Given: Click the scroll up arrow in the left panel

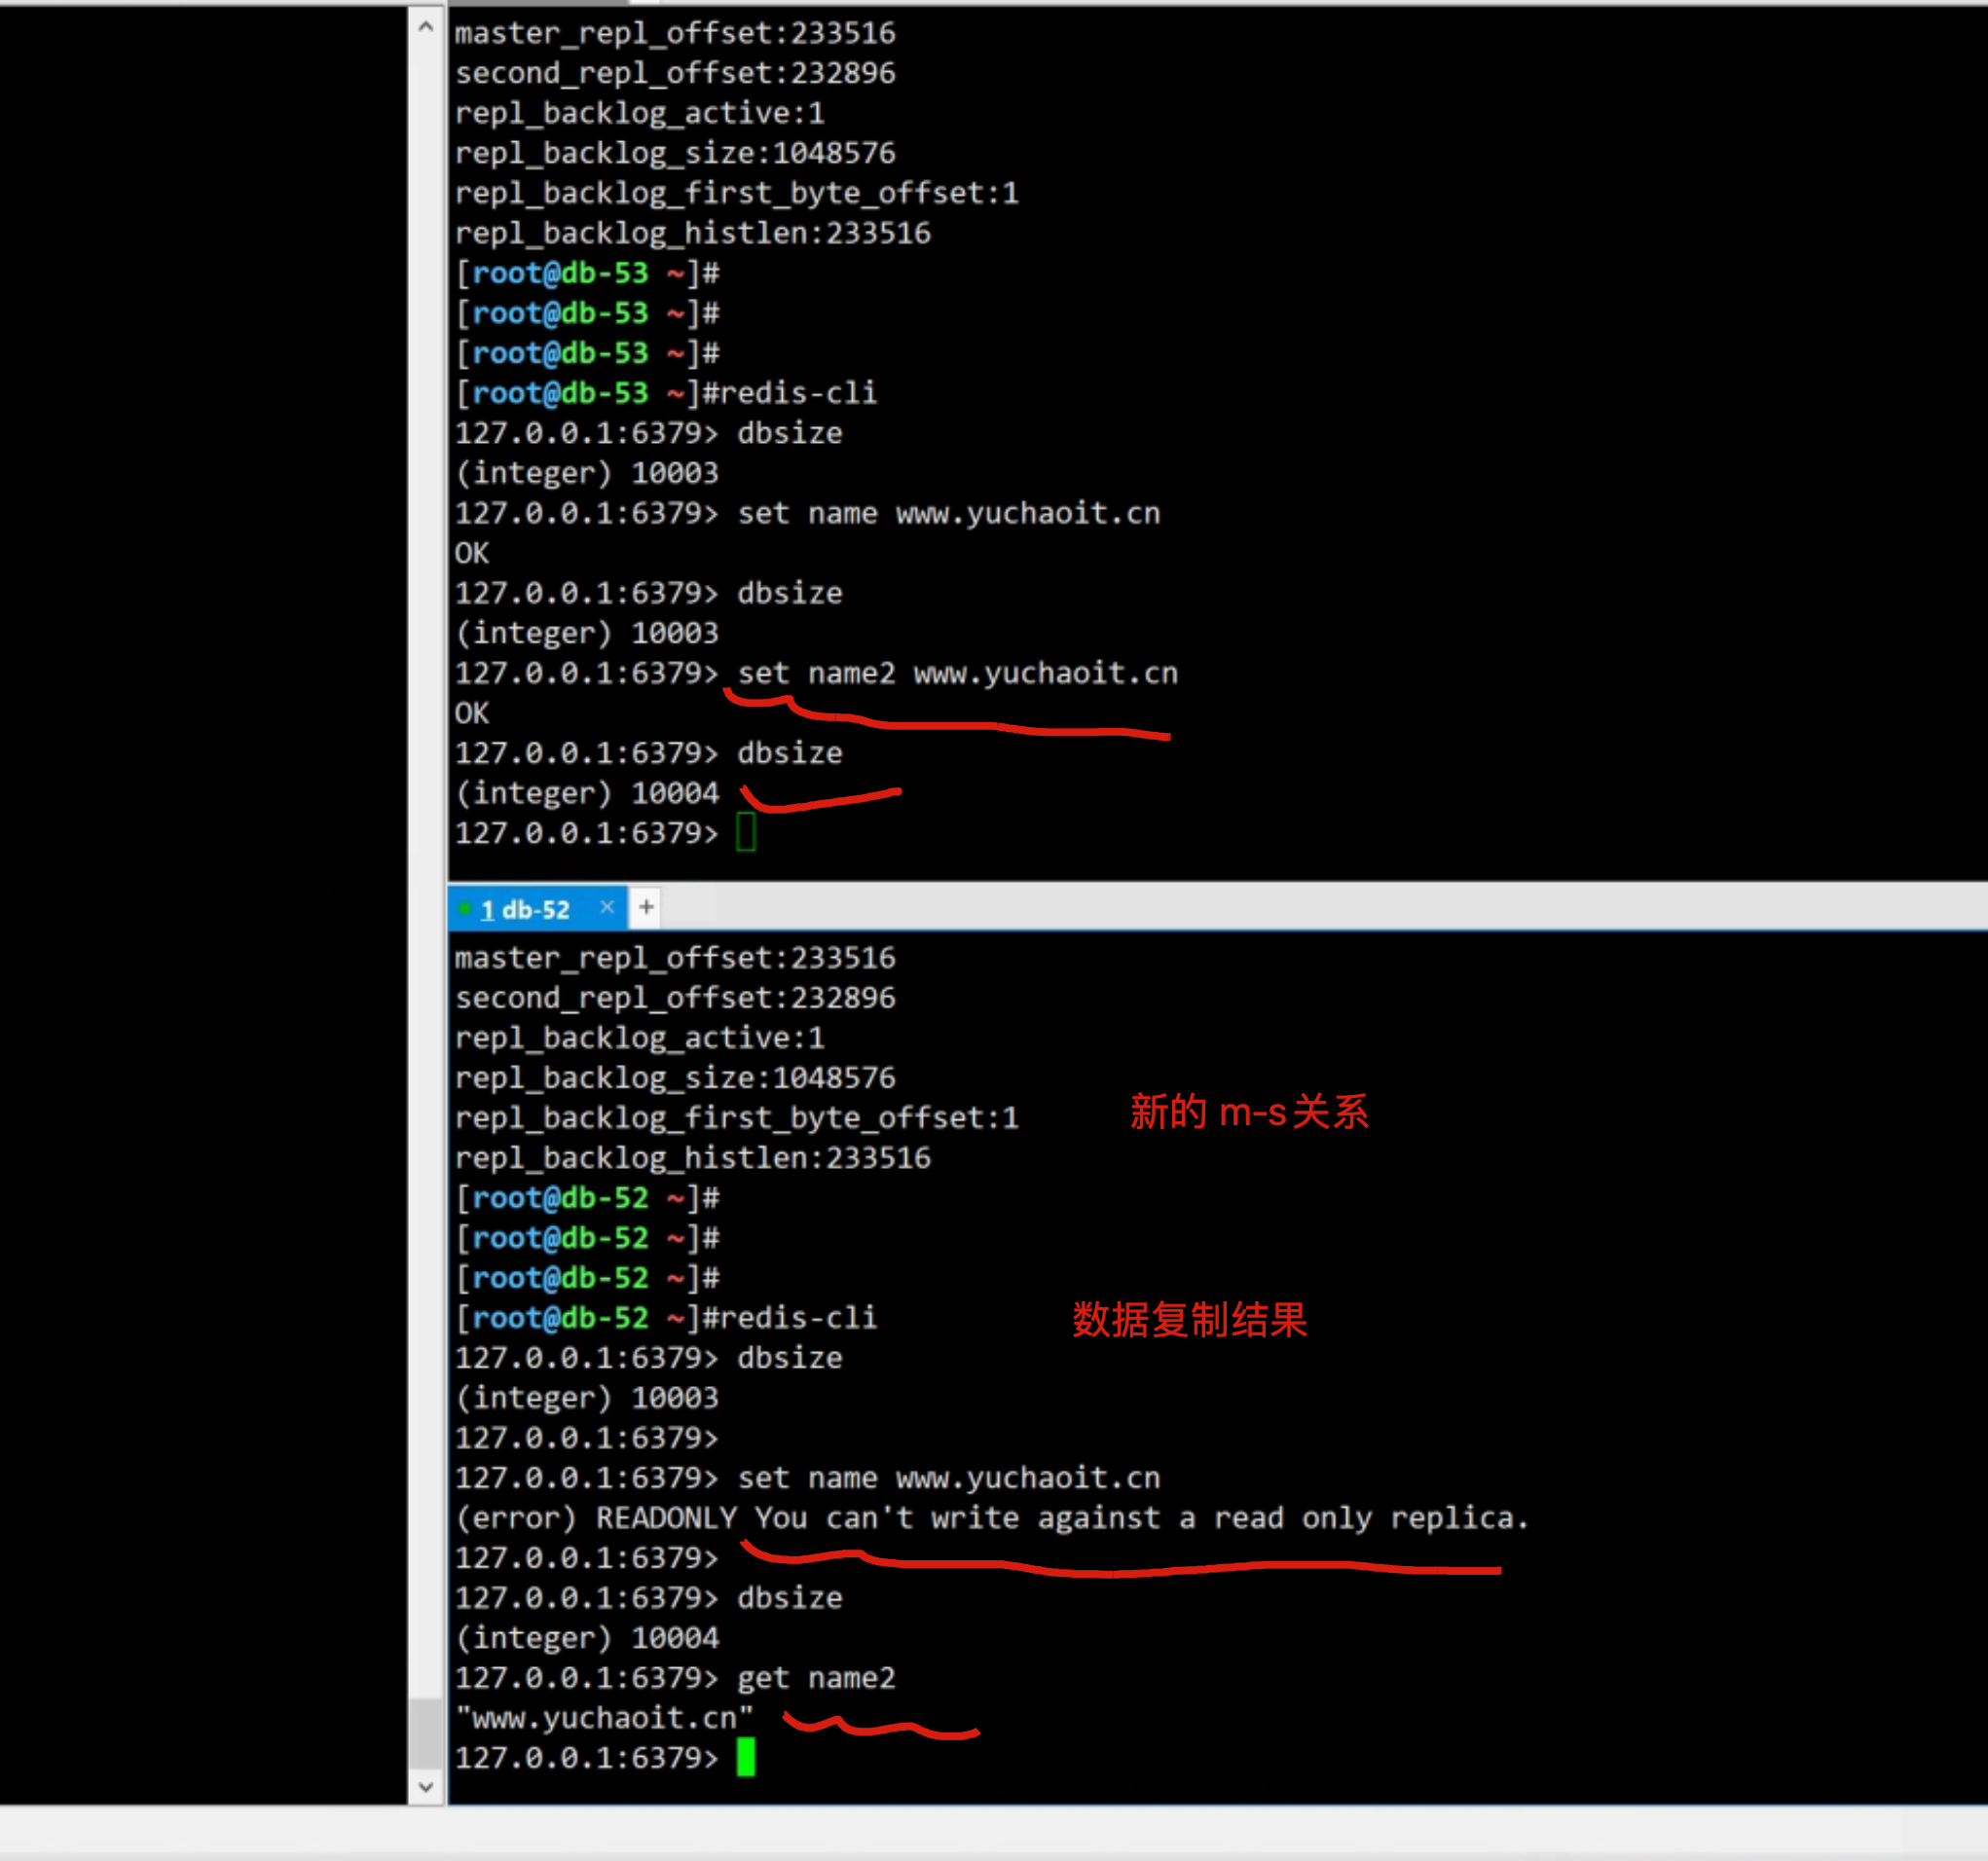Looking at the screenshot, I should click(425, 27).
